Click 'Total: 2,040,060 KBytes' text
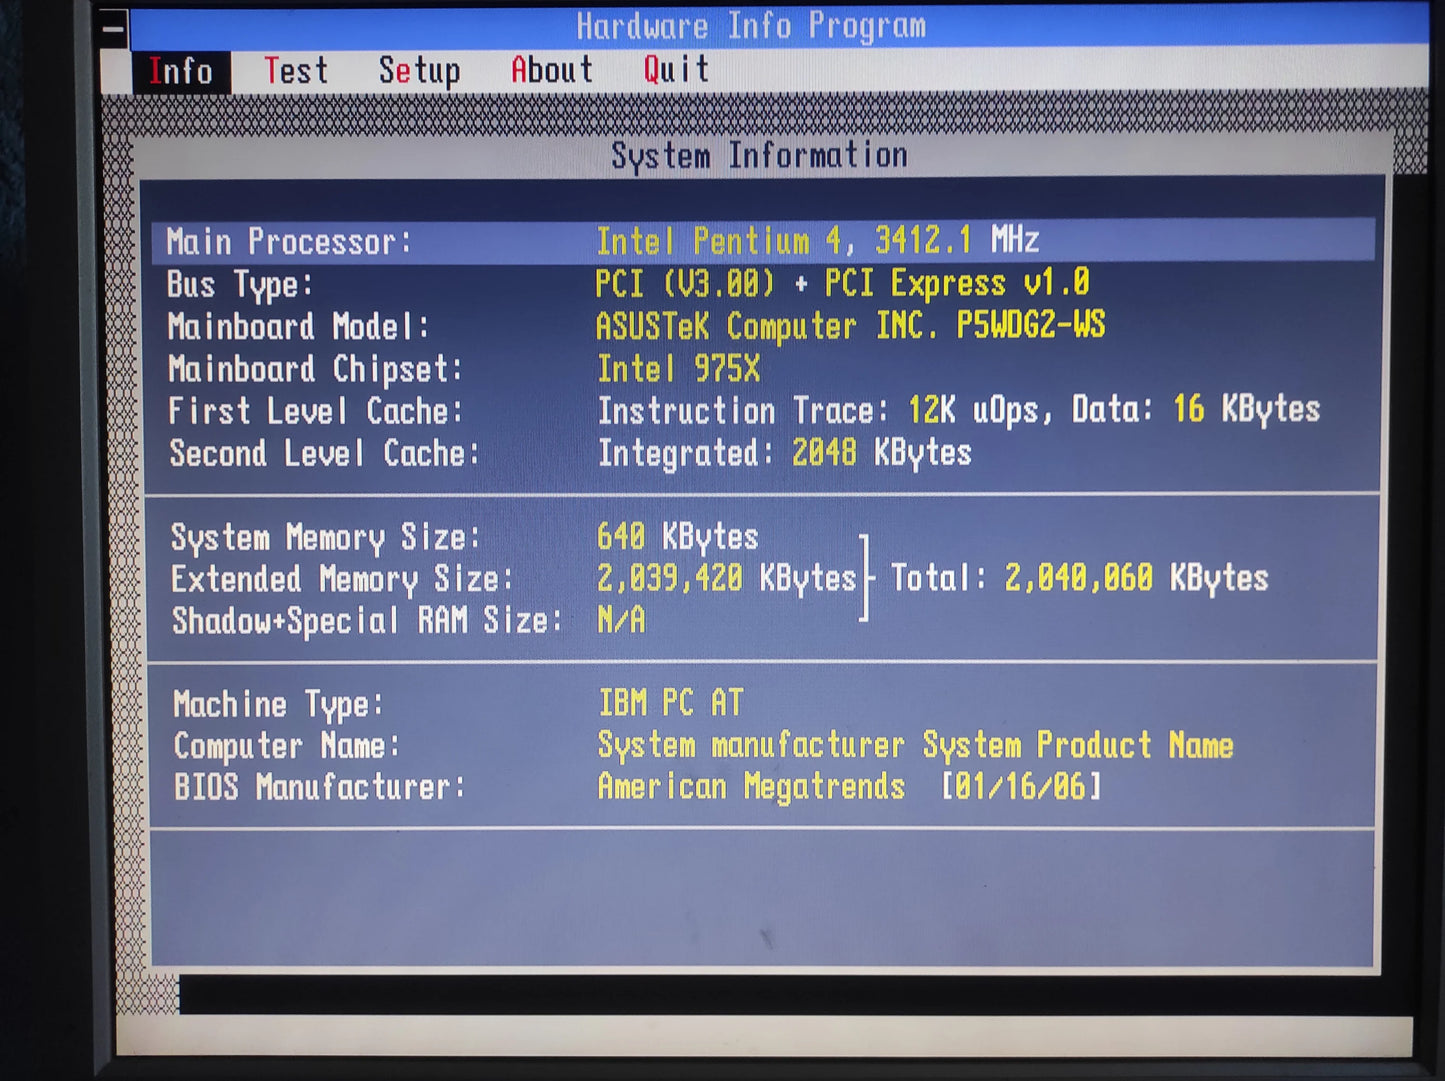This screenshot has height=1081, width=1445. tap(1080, 578)
